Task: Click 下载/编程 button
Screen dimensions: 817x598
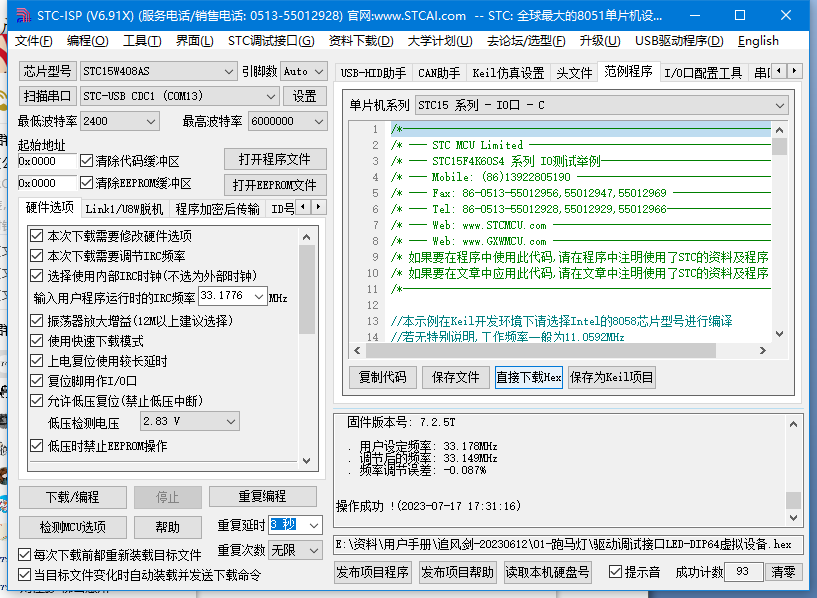Action: pos(72,497)
